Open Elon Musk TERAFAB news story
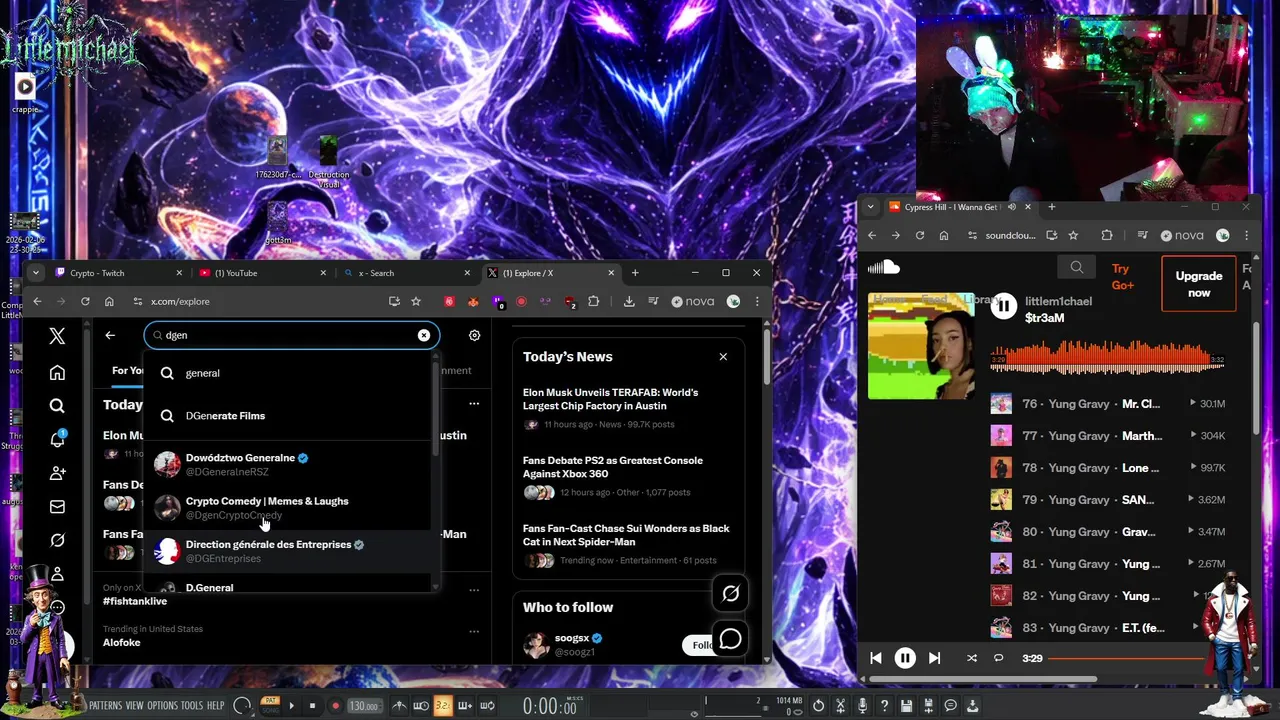The image size is (1280, 720). coord(628,407)
